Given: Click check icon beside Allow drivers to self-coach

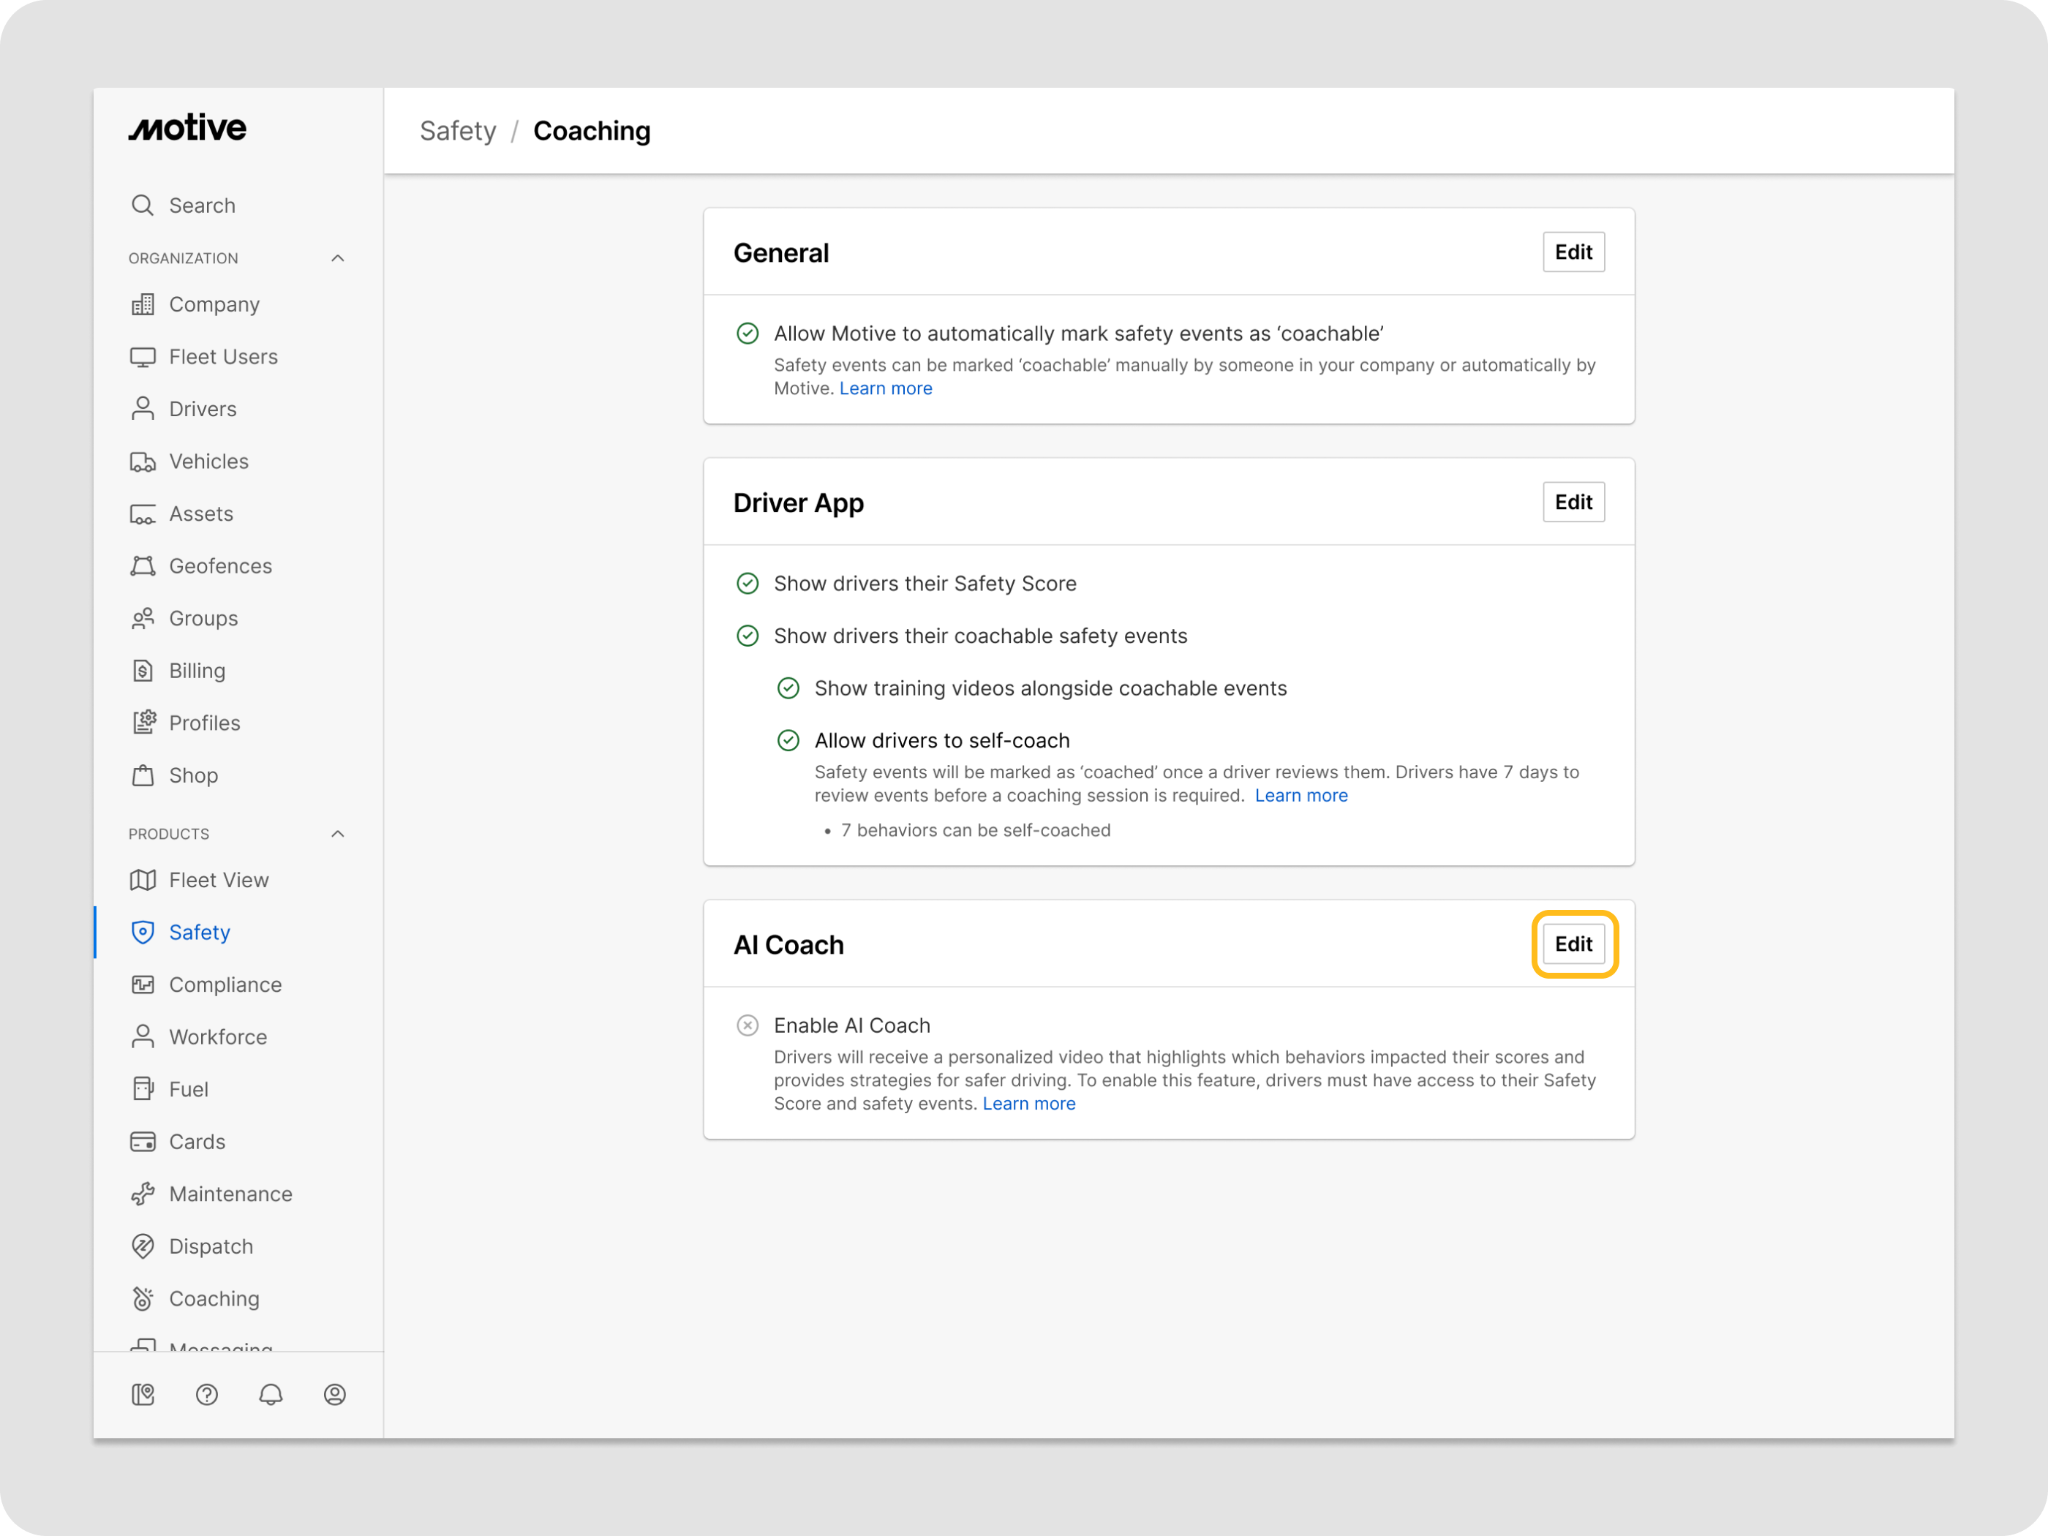Looking at the screenshot, I should pos(788,740).
